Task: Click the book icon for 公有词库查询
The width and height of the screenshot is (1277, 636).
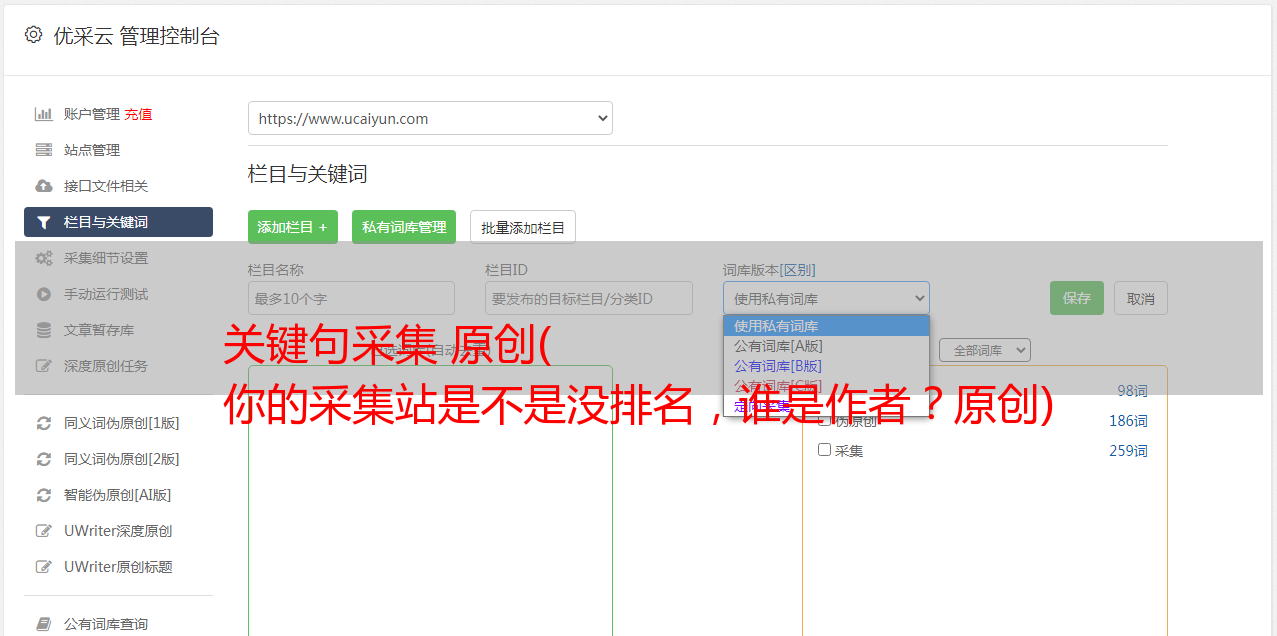Action: 43,624
